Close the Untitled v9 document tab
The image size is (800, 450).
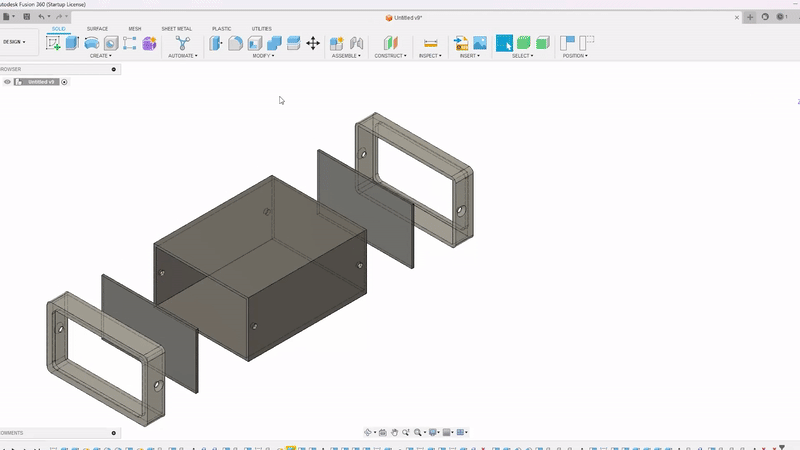pos(737,17)
